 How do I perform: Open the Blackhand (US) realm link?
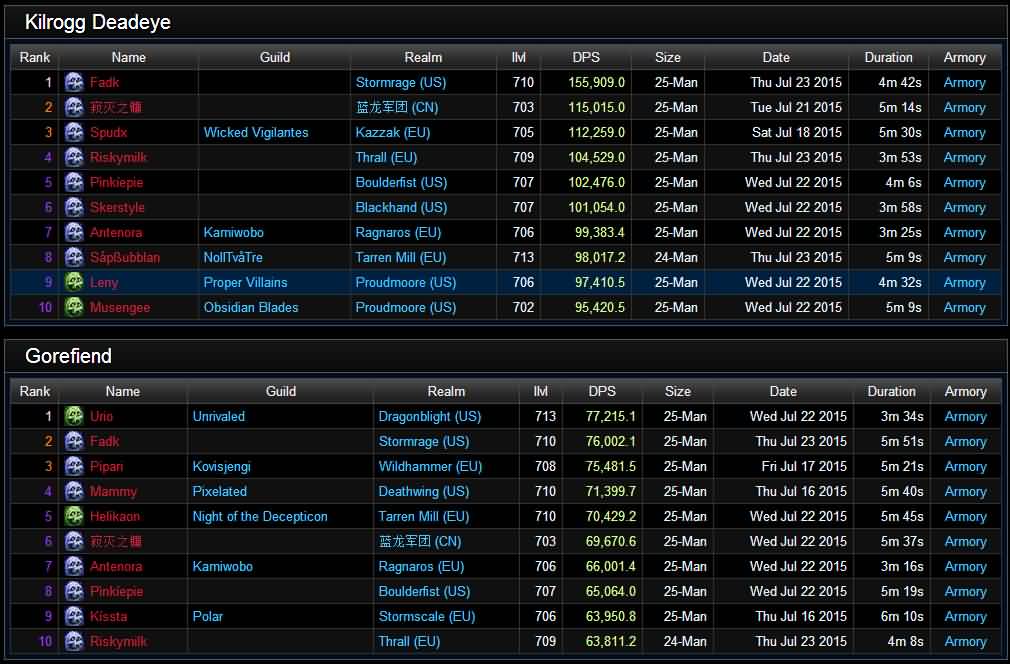[x=401, y=207]
